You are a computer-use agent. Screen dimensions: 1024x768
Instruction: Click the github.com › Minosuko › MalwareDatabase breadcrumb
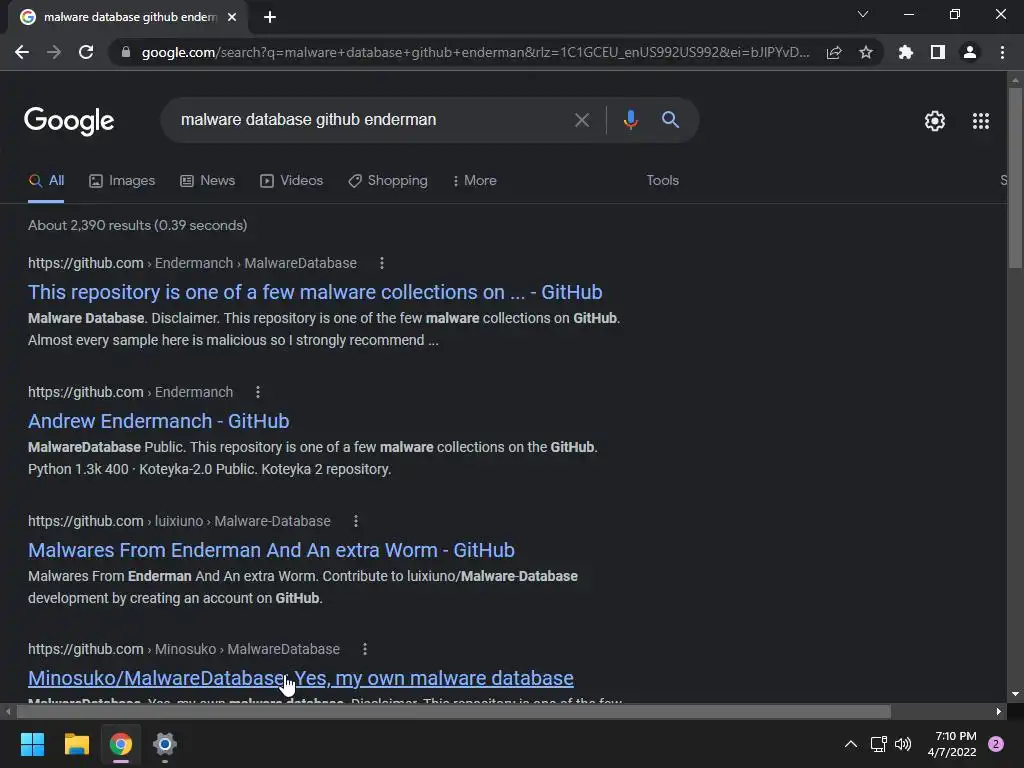[x=184, y=649]
